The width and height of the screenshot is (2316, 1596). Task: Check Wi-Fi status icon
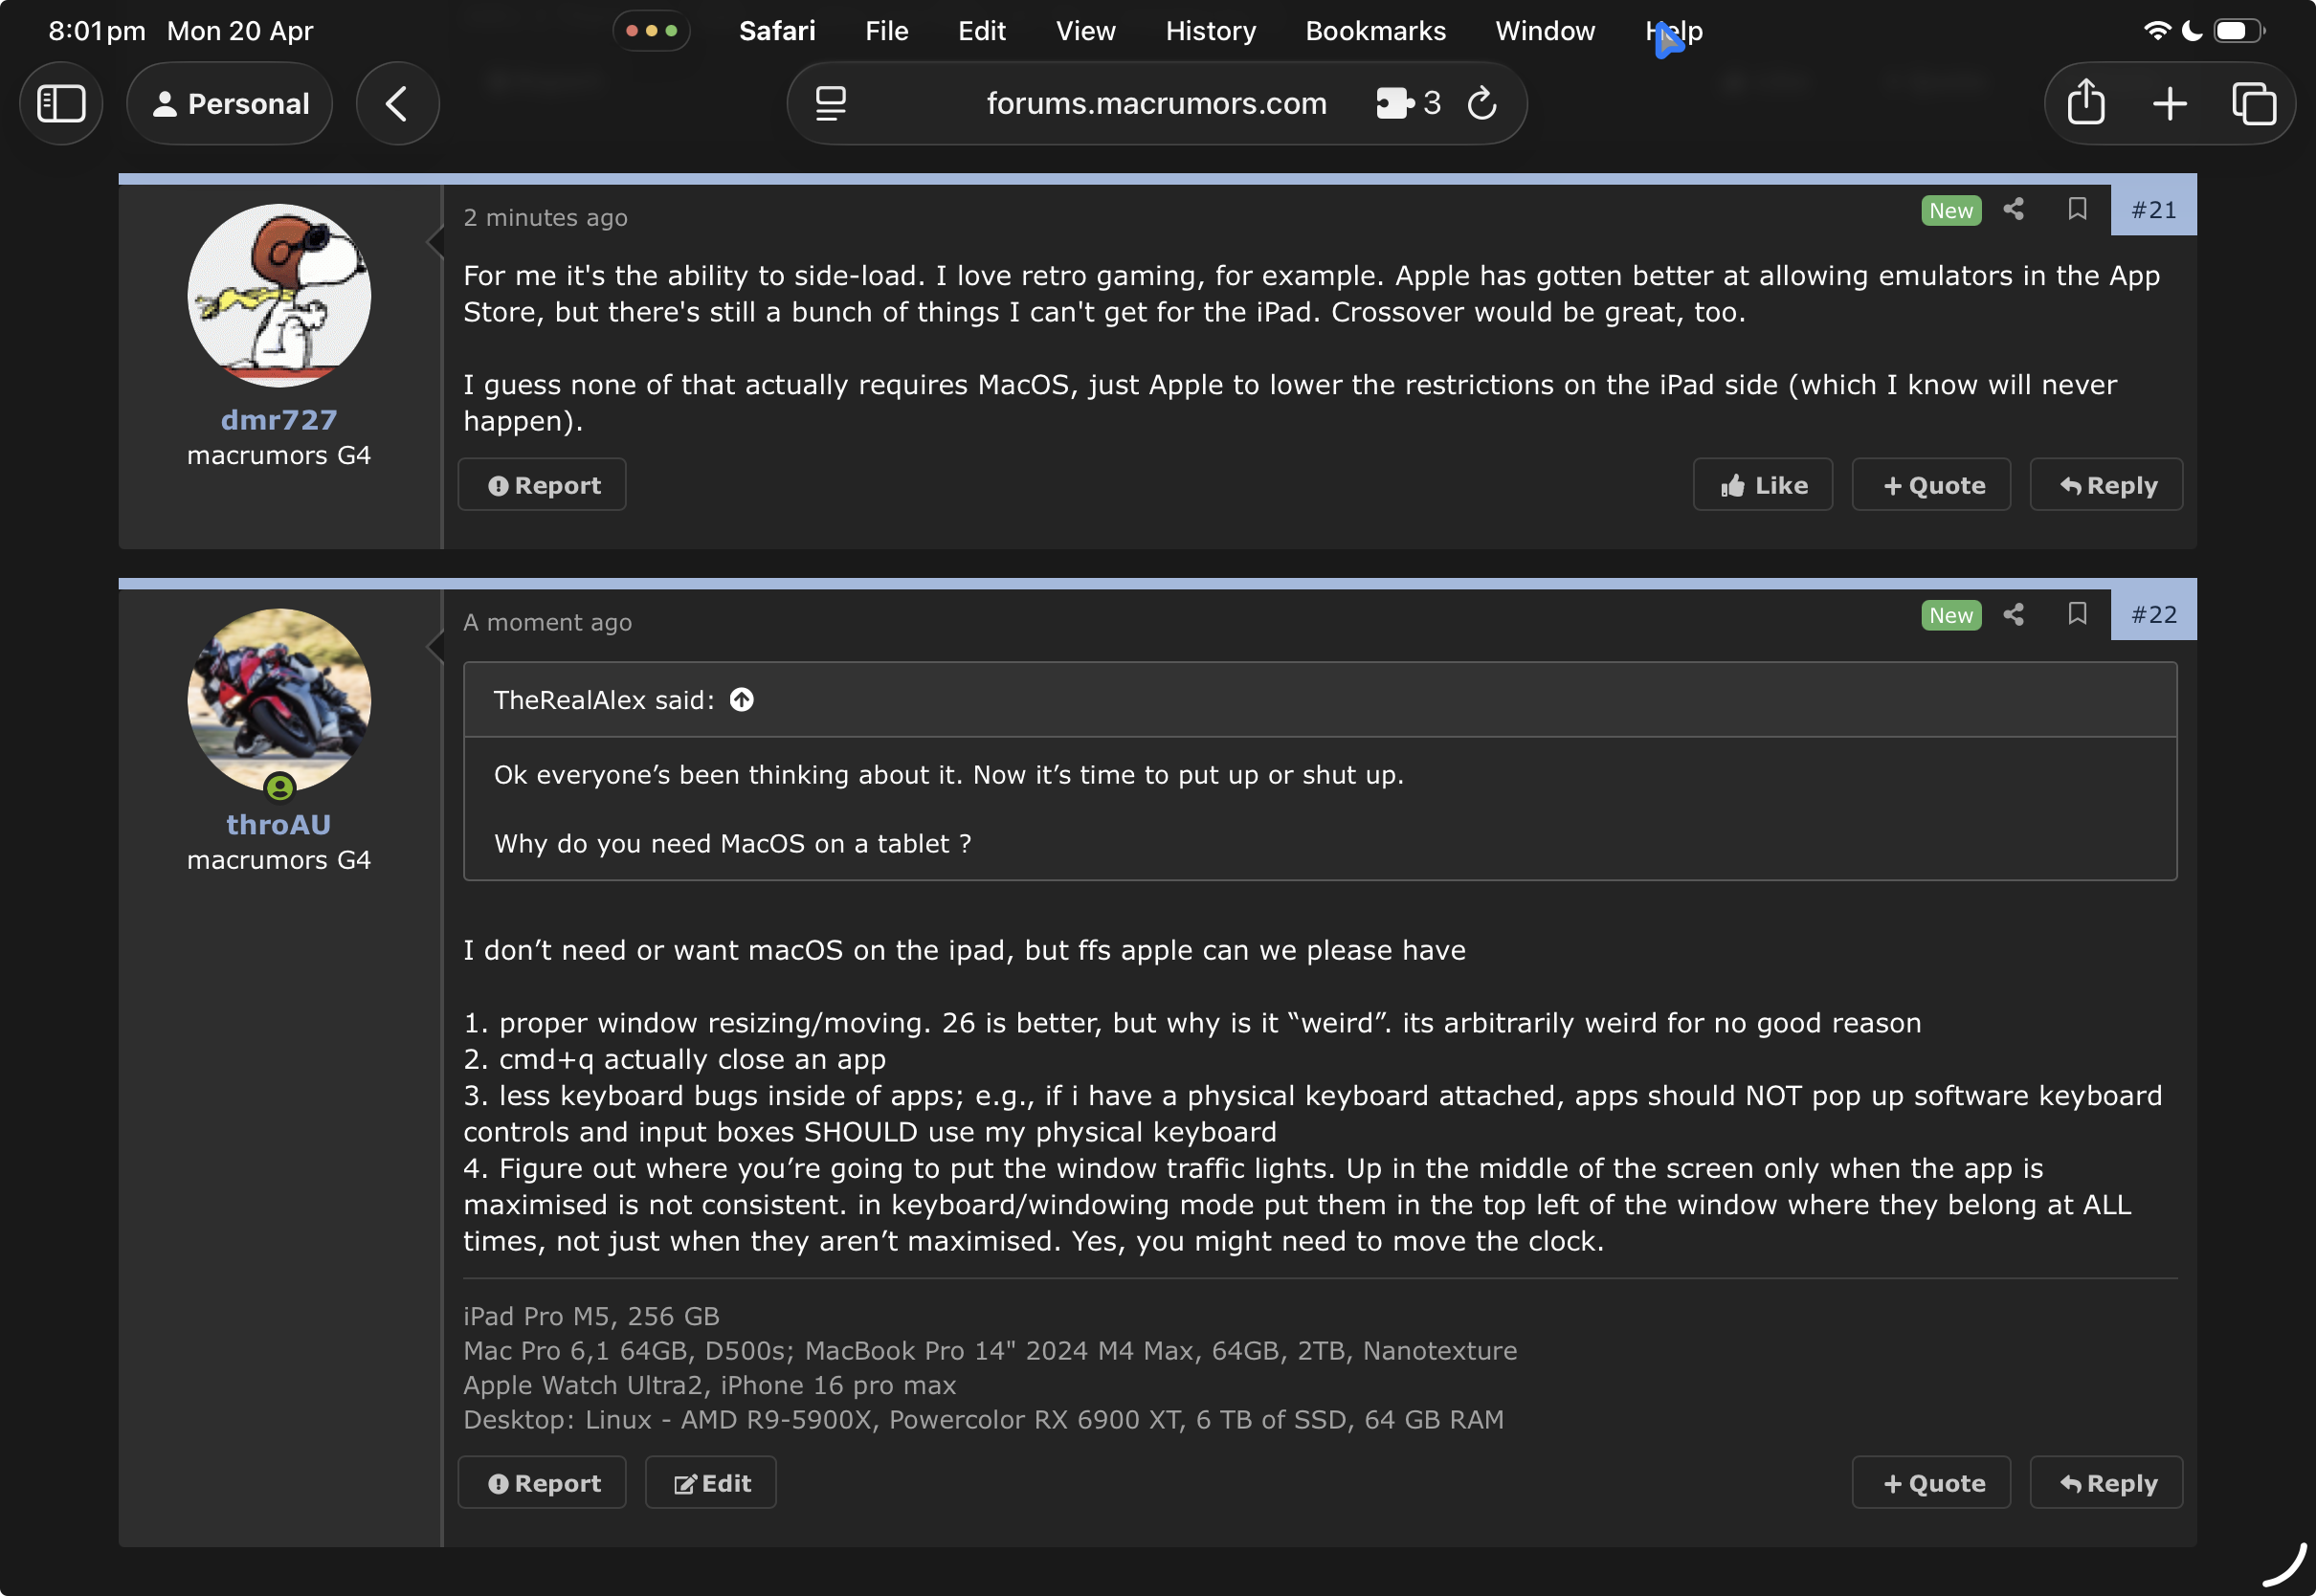[x=2157, y=31]
